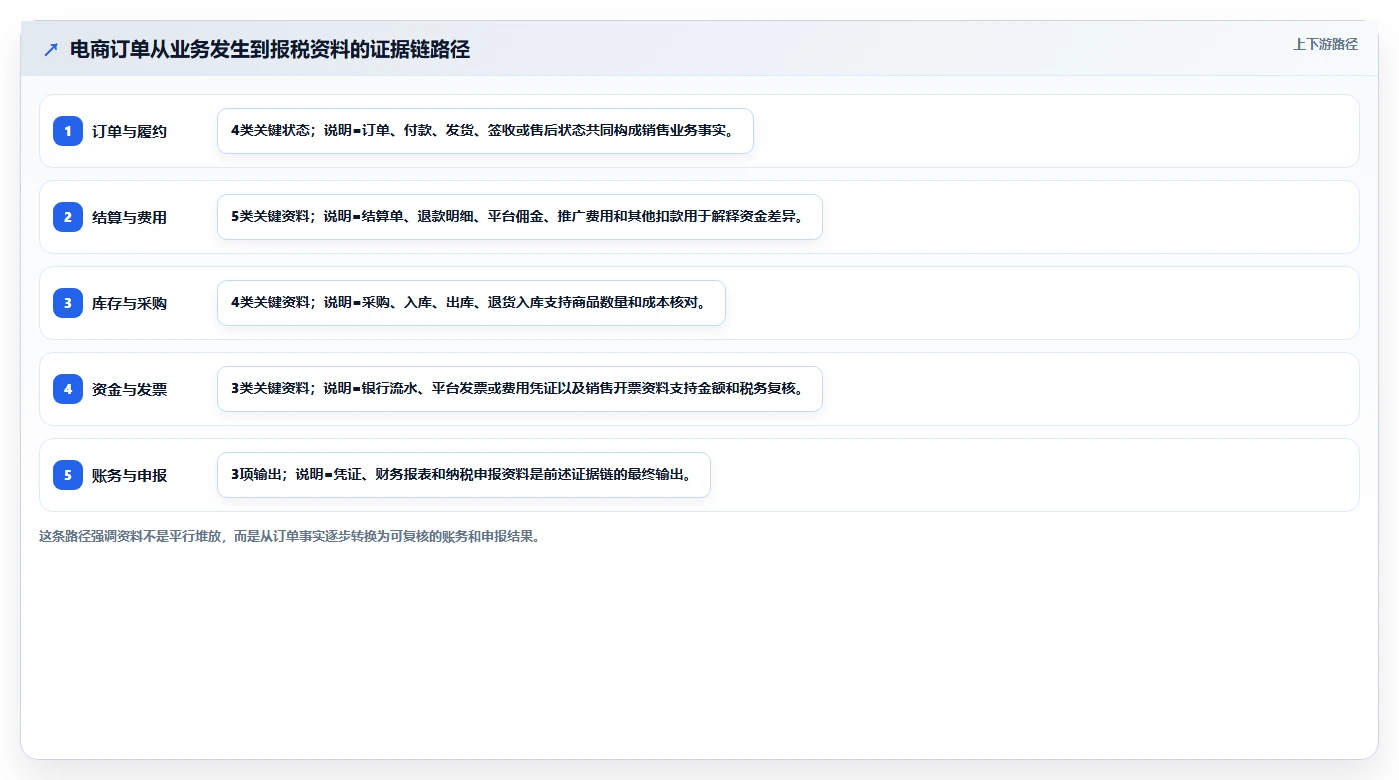Click the 资金与发票 step label
1399x780 pixels.
coord(129,389)
